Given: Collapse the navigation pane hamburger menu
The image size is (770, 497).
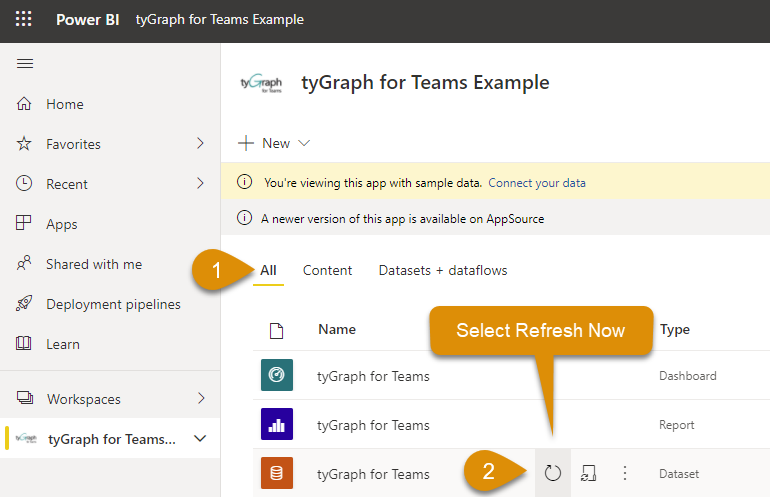Looking at the screenshot, I should click(x=25, y=64).
